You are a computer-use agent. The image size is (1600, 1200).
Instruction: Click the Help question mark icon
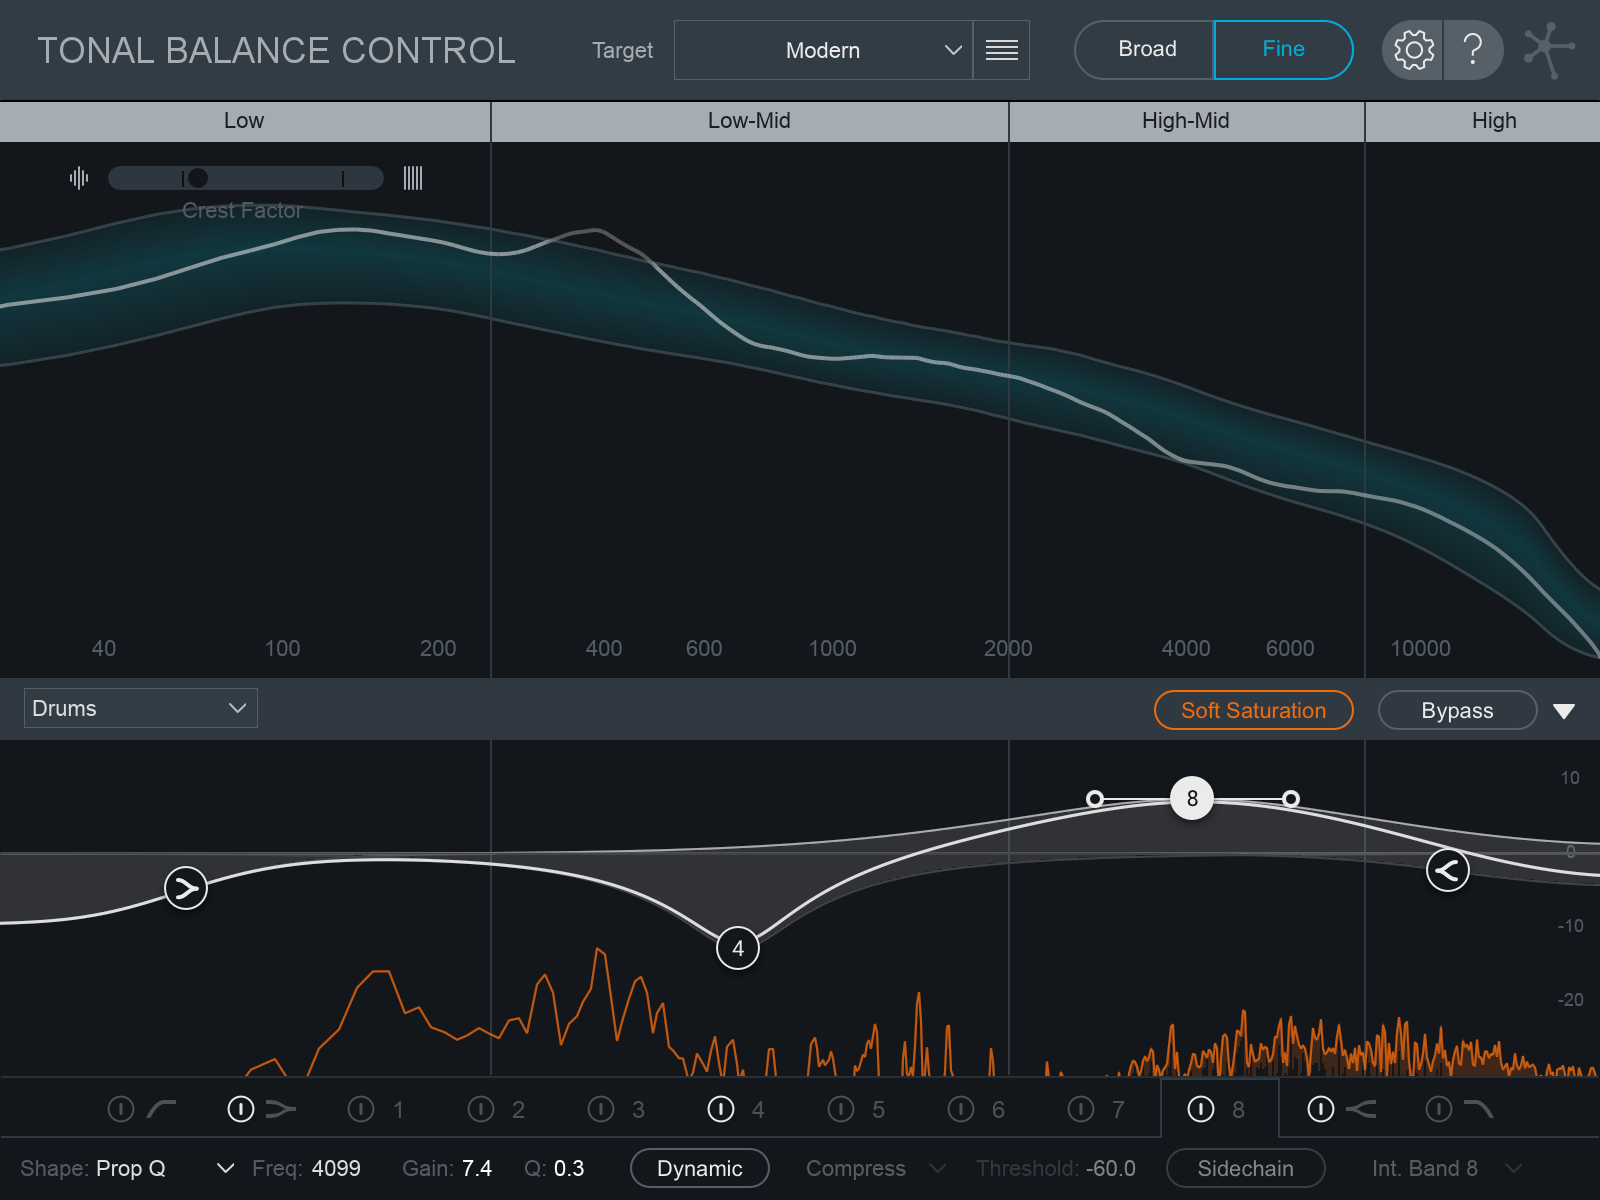click(1474, 49)
